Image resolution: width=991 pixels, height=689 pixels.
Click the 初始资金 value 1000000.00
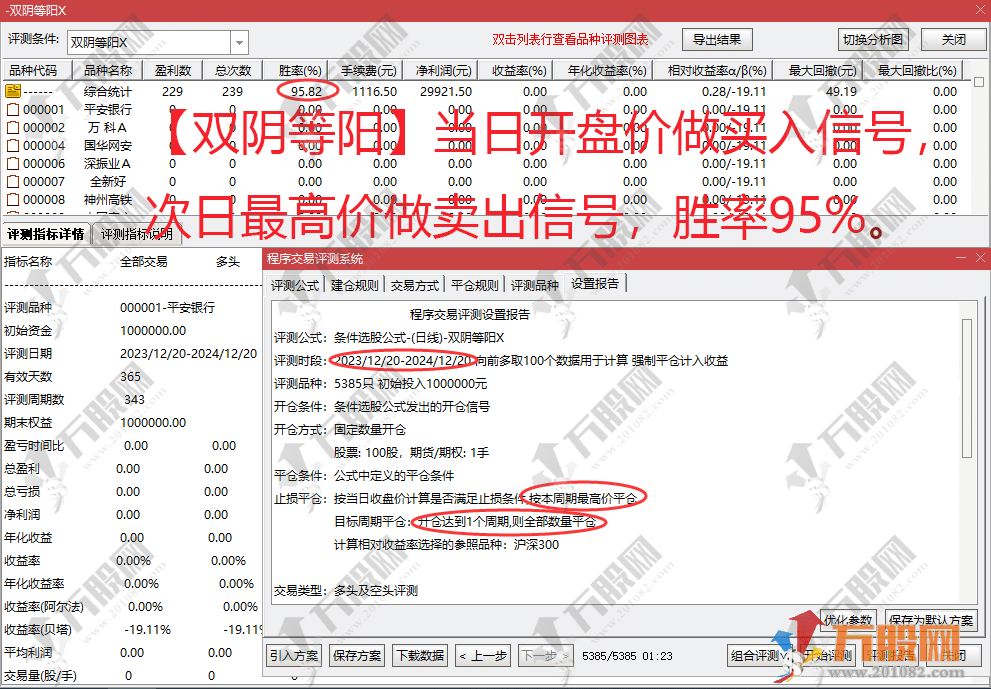click(153, 331)
